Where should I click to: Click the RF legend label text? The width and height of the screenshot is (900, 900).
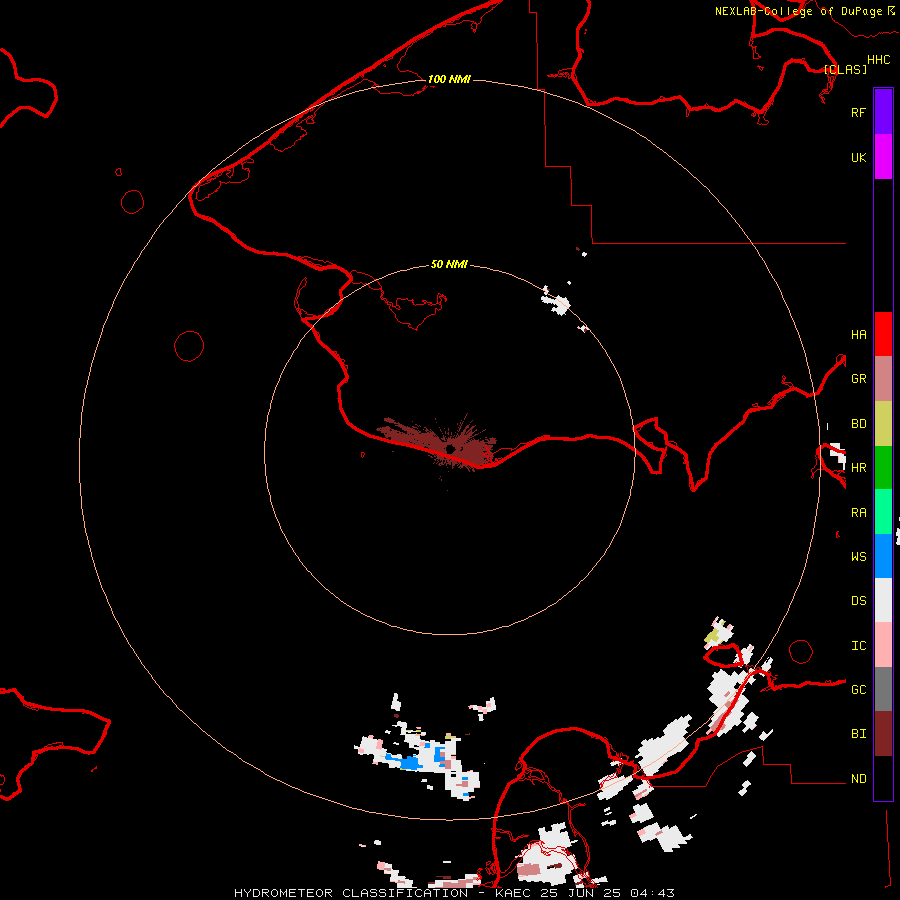click(x=858, y=112)
